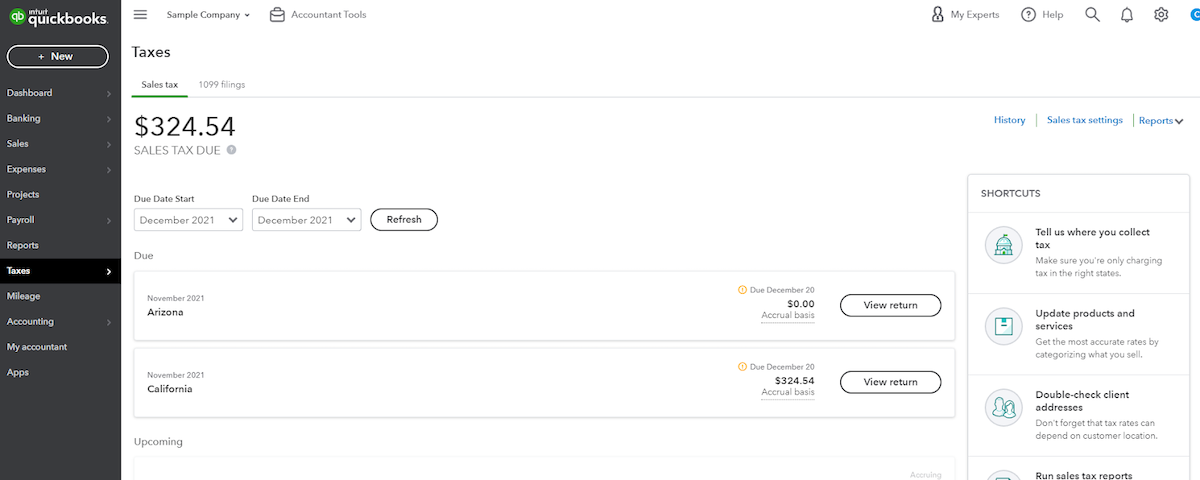The width and height of the screenshot is (1200, 480).
Task: Click the My Experts person icon
Action: 937,15
